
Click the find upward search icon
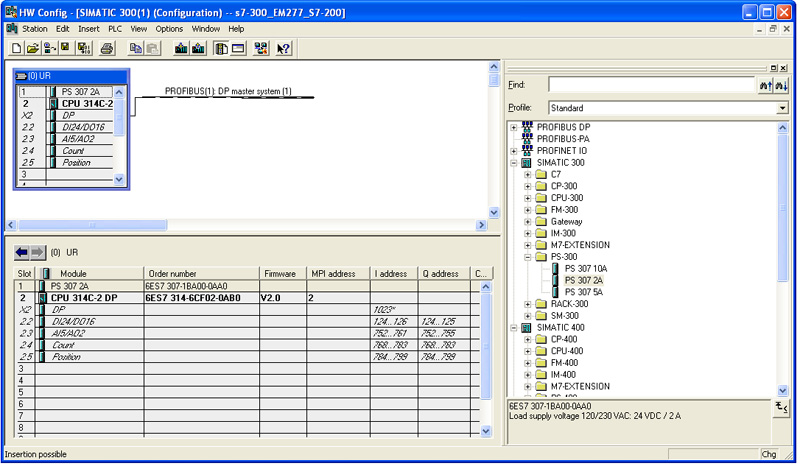pos(766,85)
